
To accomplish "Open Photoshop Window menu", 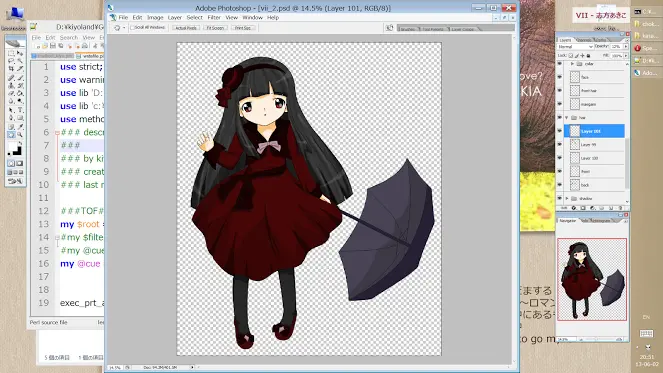I will coord(252,17).
